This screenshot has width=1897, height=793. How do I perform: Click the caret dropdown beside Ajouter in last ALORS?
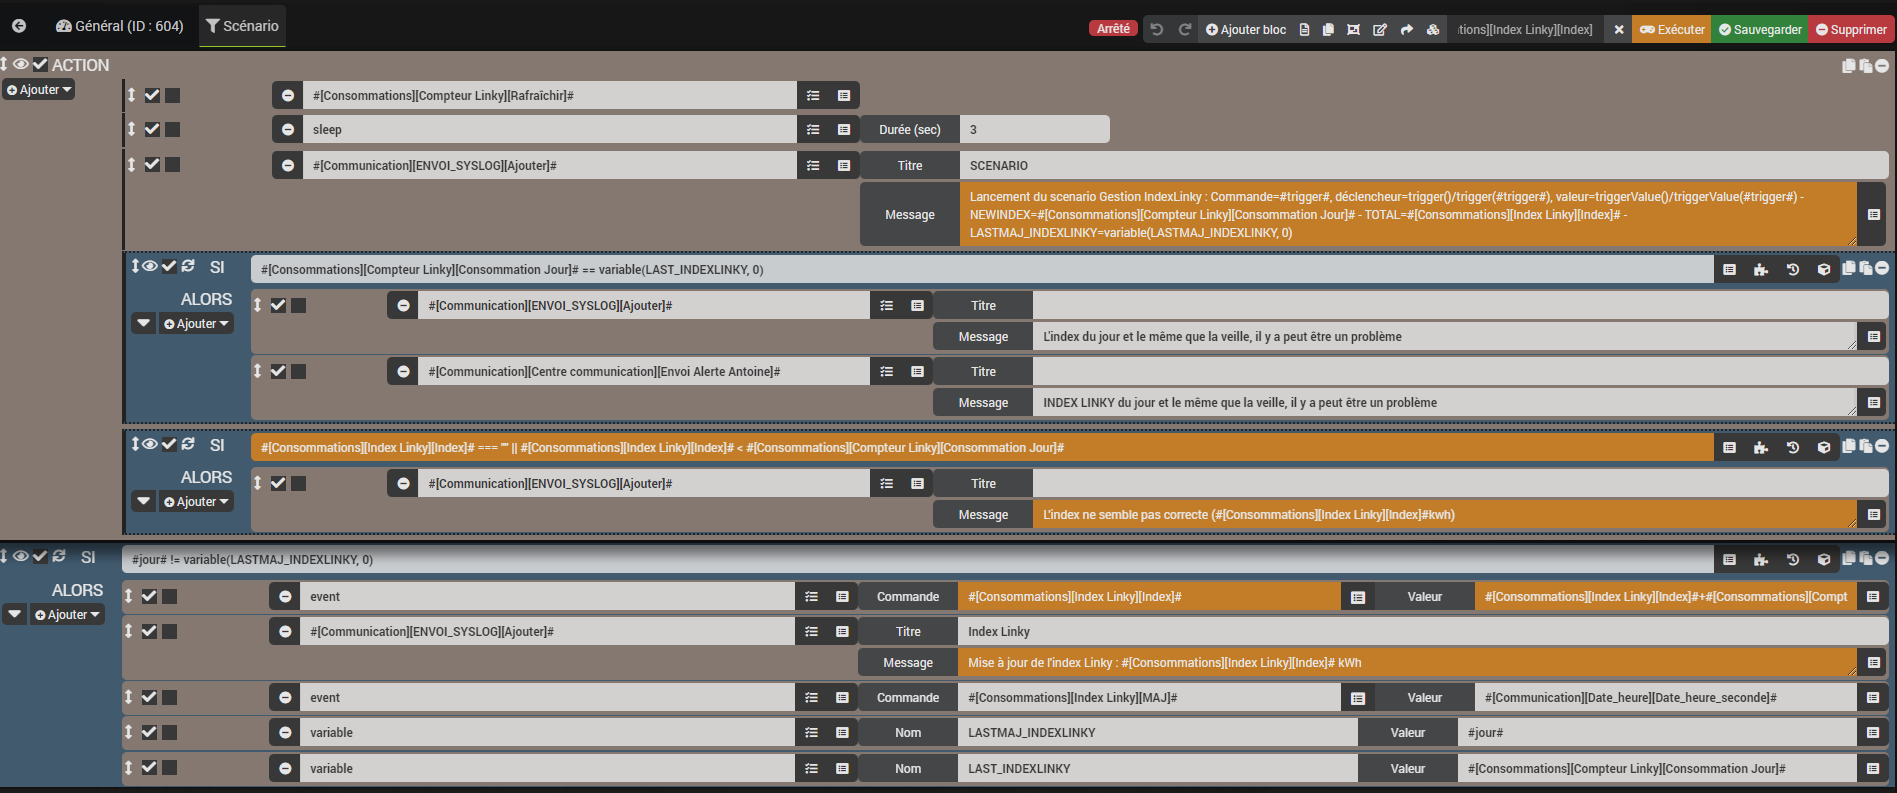tap(15, 614)
